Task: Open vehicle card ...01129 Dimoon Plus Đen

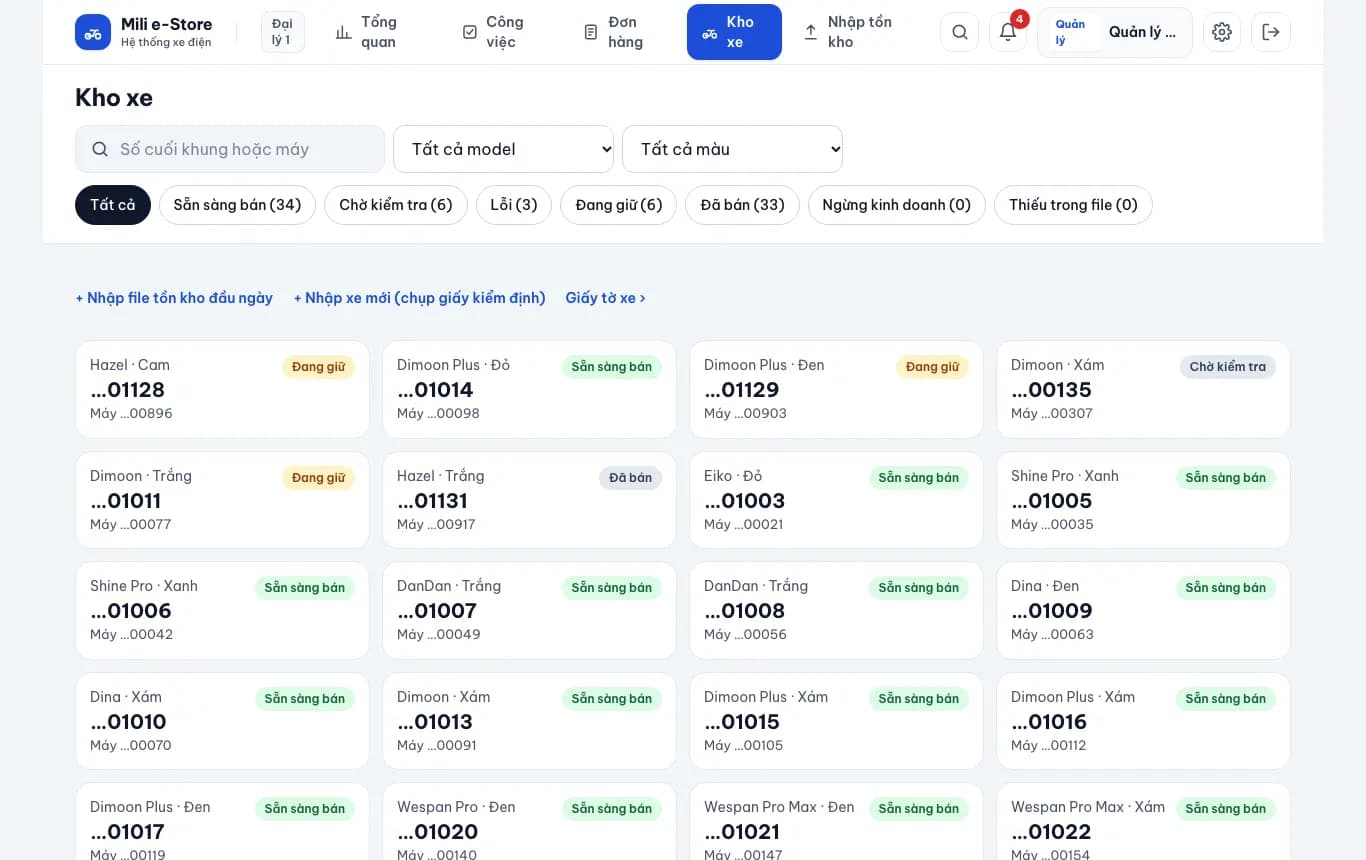Action: click(x=836, y=389)
